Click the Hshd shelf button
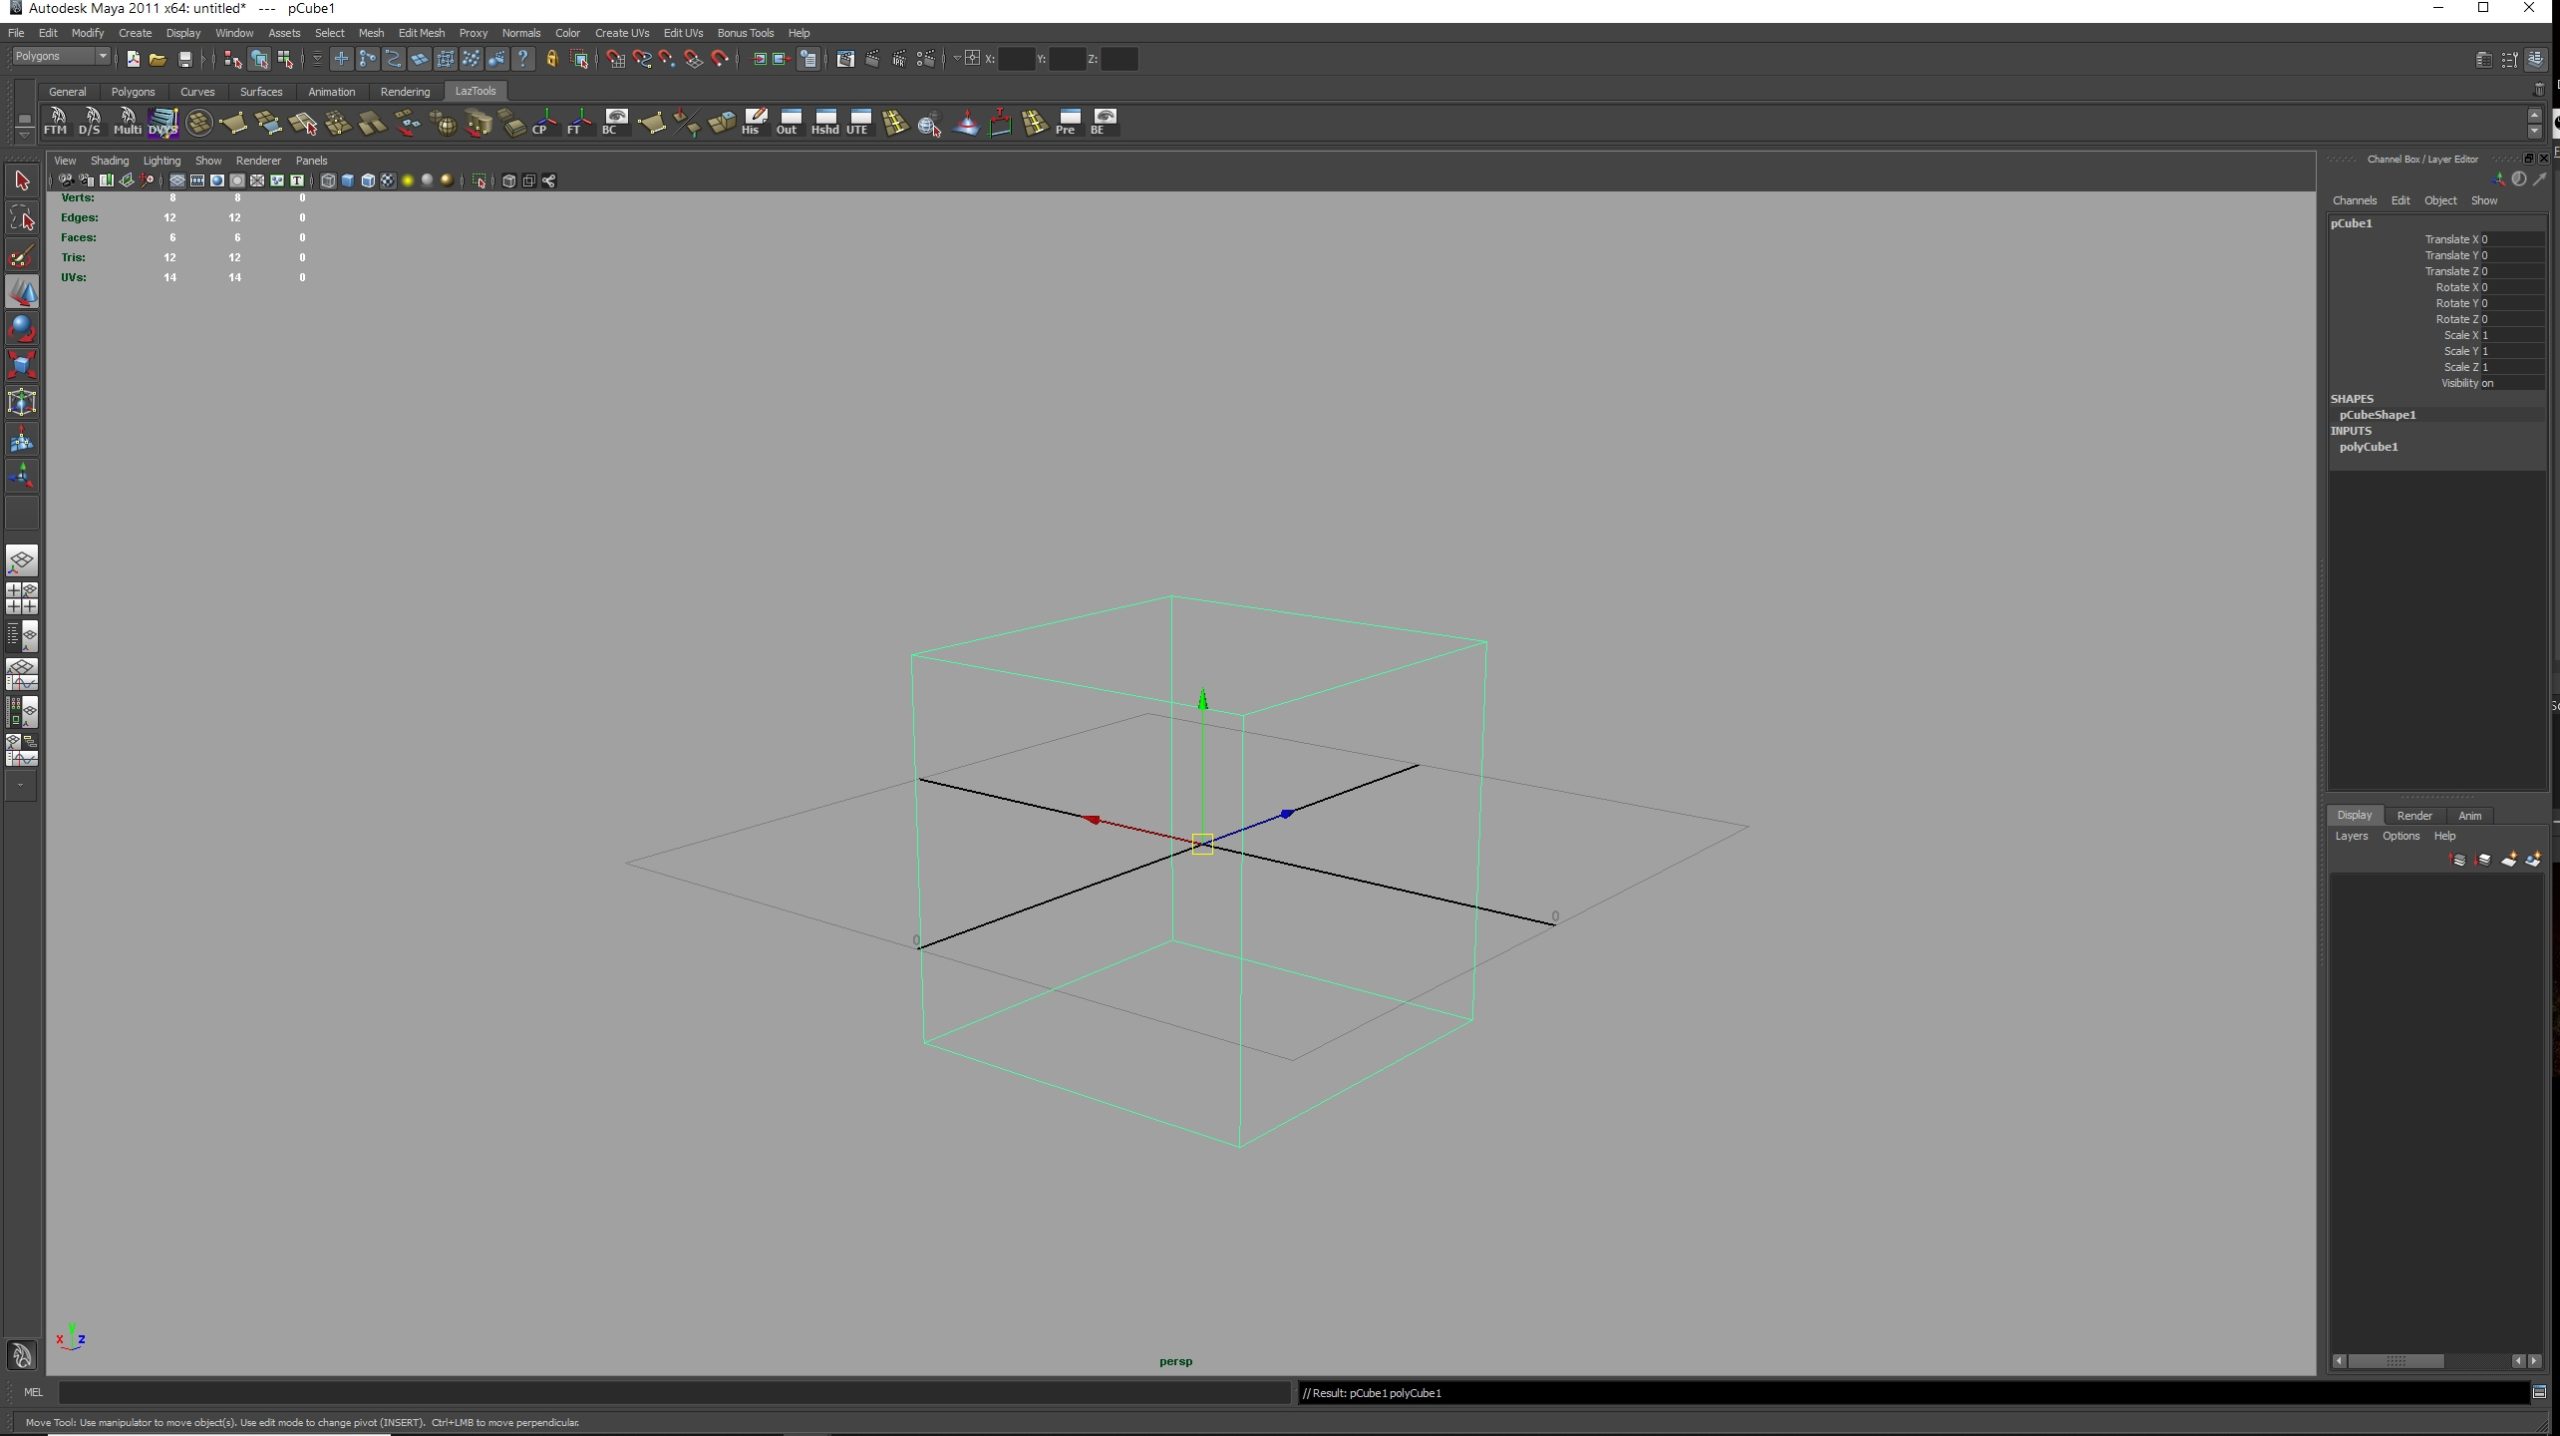 click(824, 121)
